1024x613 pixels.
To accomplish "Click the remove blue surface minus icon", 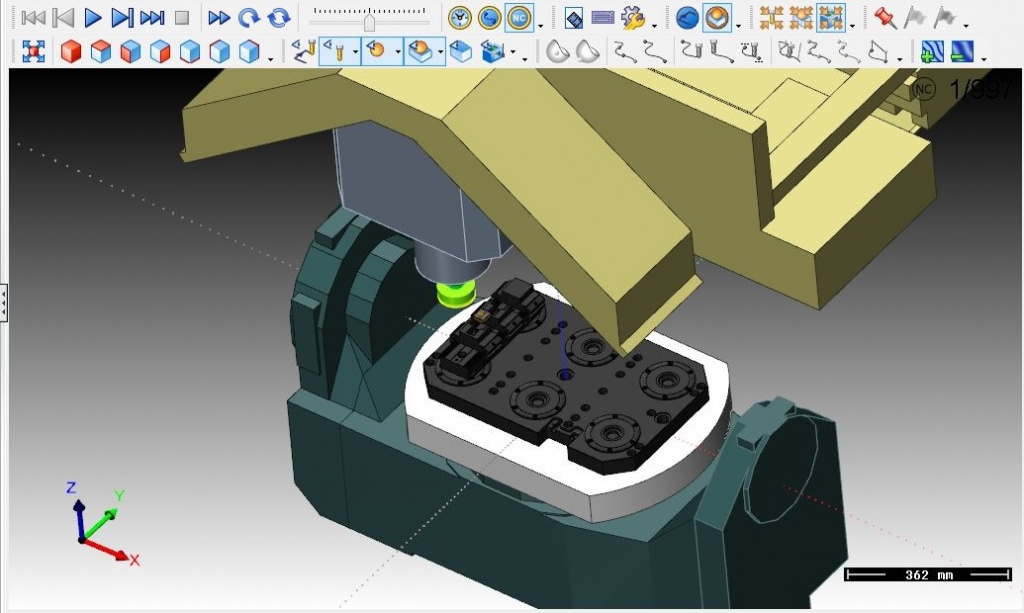I will coord(962,52).
